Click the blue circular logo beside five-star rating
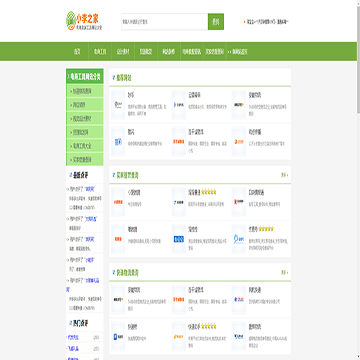Viewport: 360px width, 360px height. [239, 239]
